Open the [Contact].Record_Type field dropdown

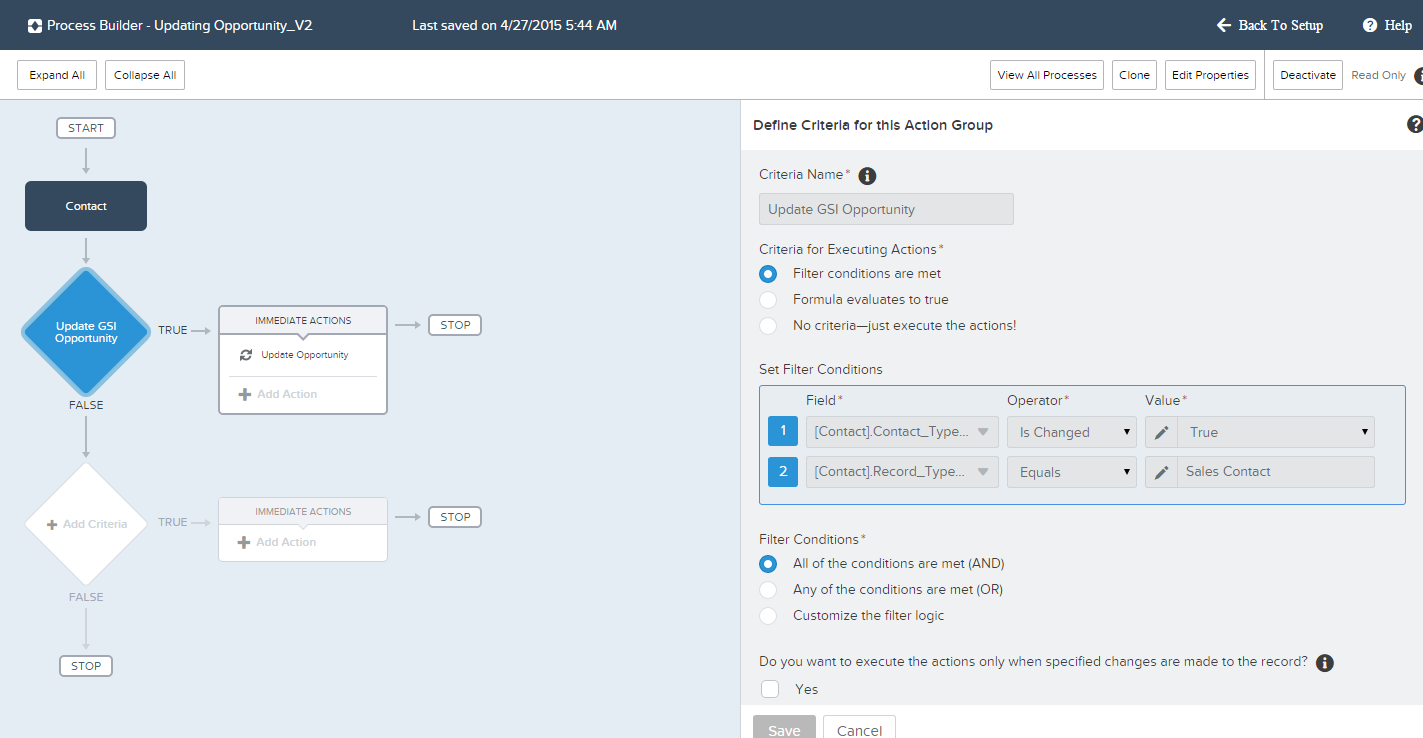coord(901,472)
